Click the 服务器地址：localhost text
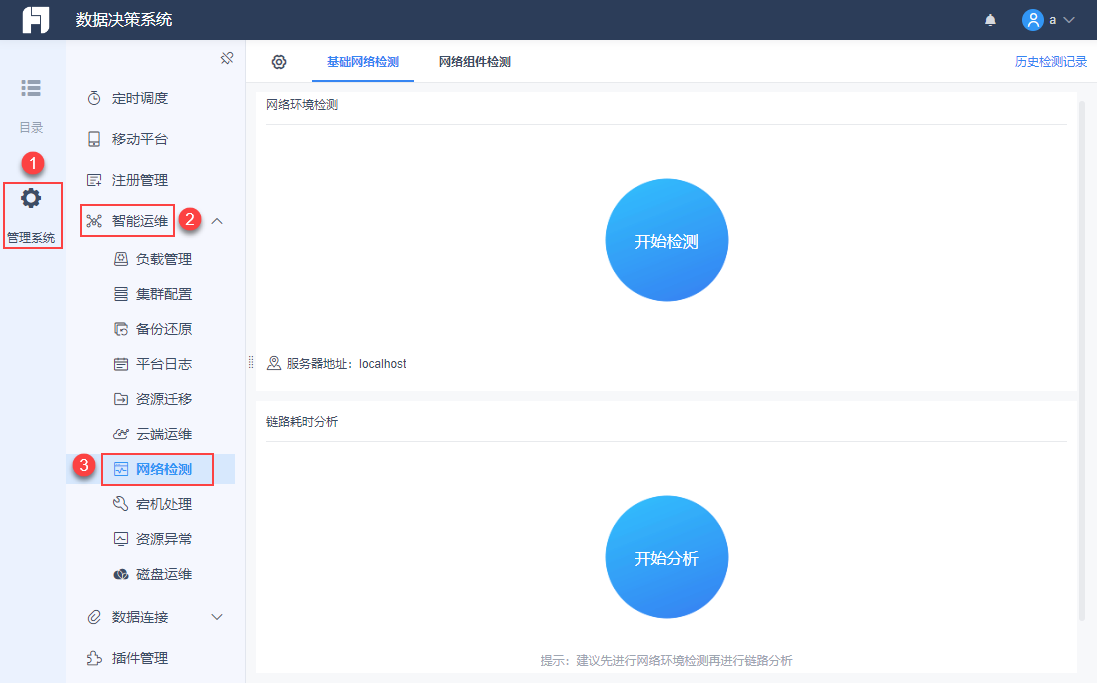Image resolution: width=1097 pixels, height=683 pixels. (346, 364)
